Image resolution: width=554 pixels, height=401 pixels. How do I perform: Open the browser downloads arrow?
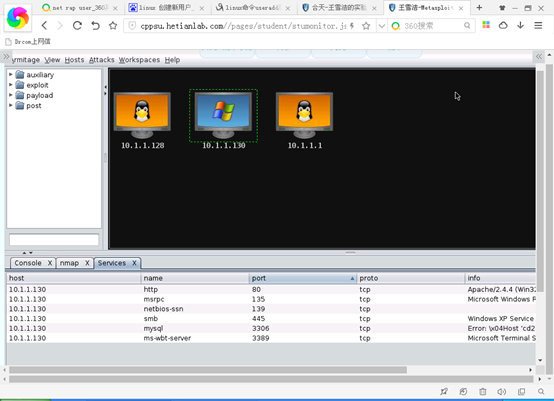coord(520,25)
